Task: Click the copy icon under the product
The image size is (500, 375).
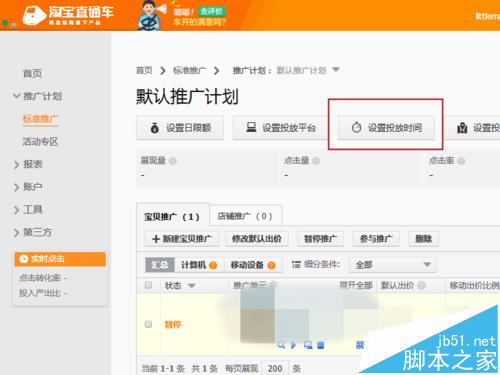Action: tap(308, 345)
